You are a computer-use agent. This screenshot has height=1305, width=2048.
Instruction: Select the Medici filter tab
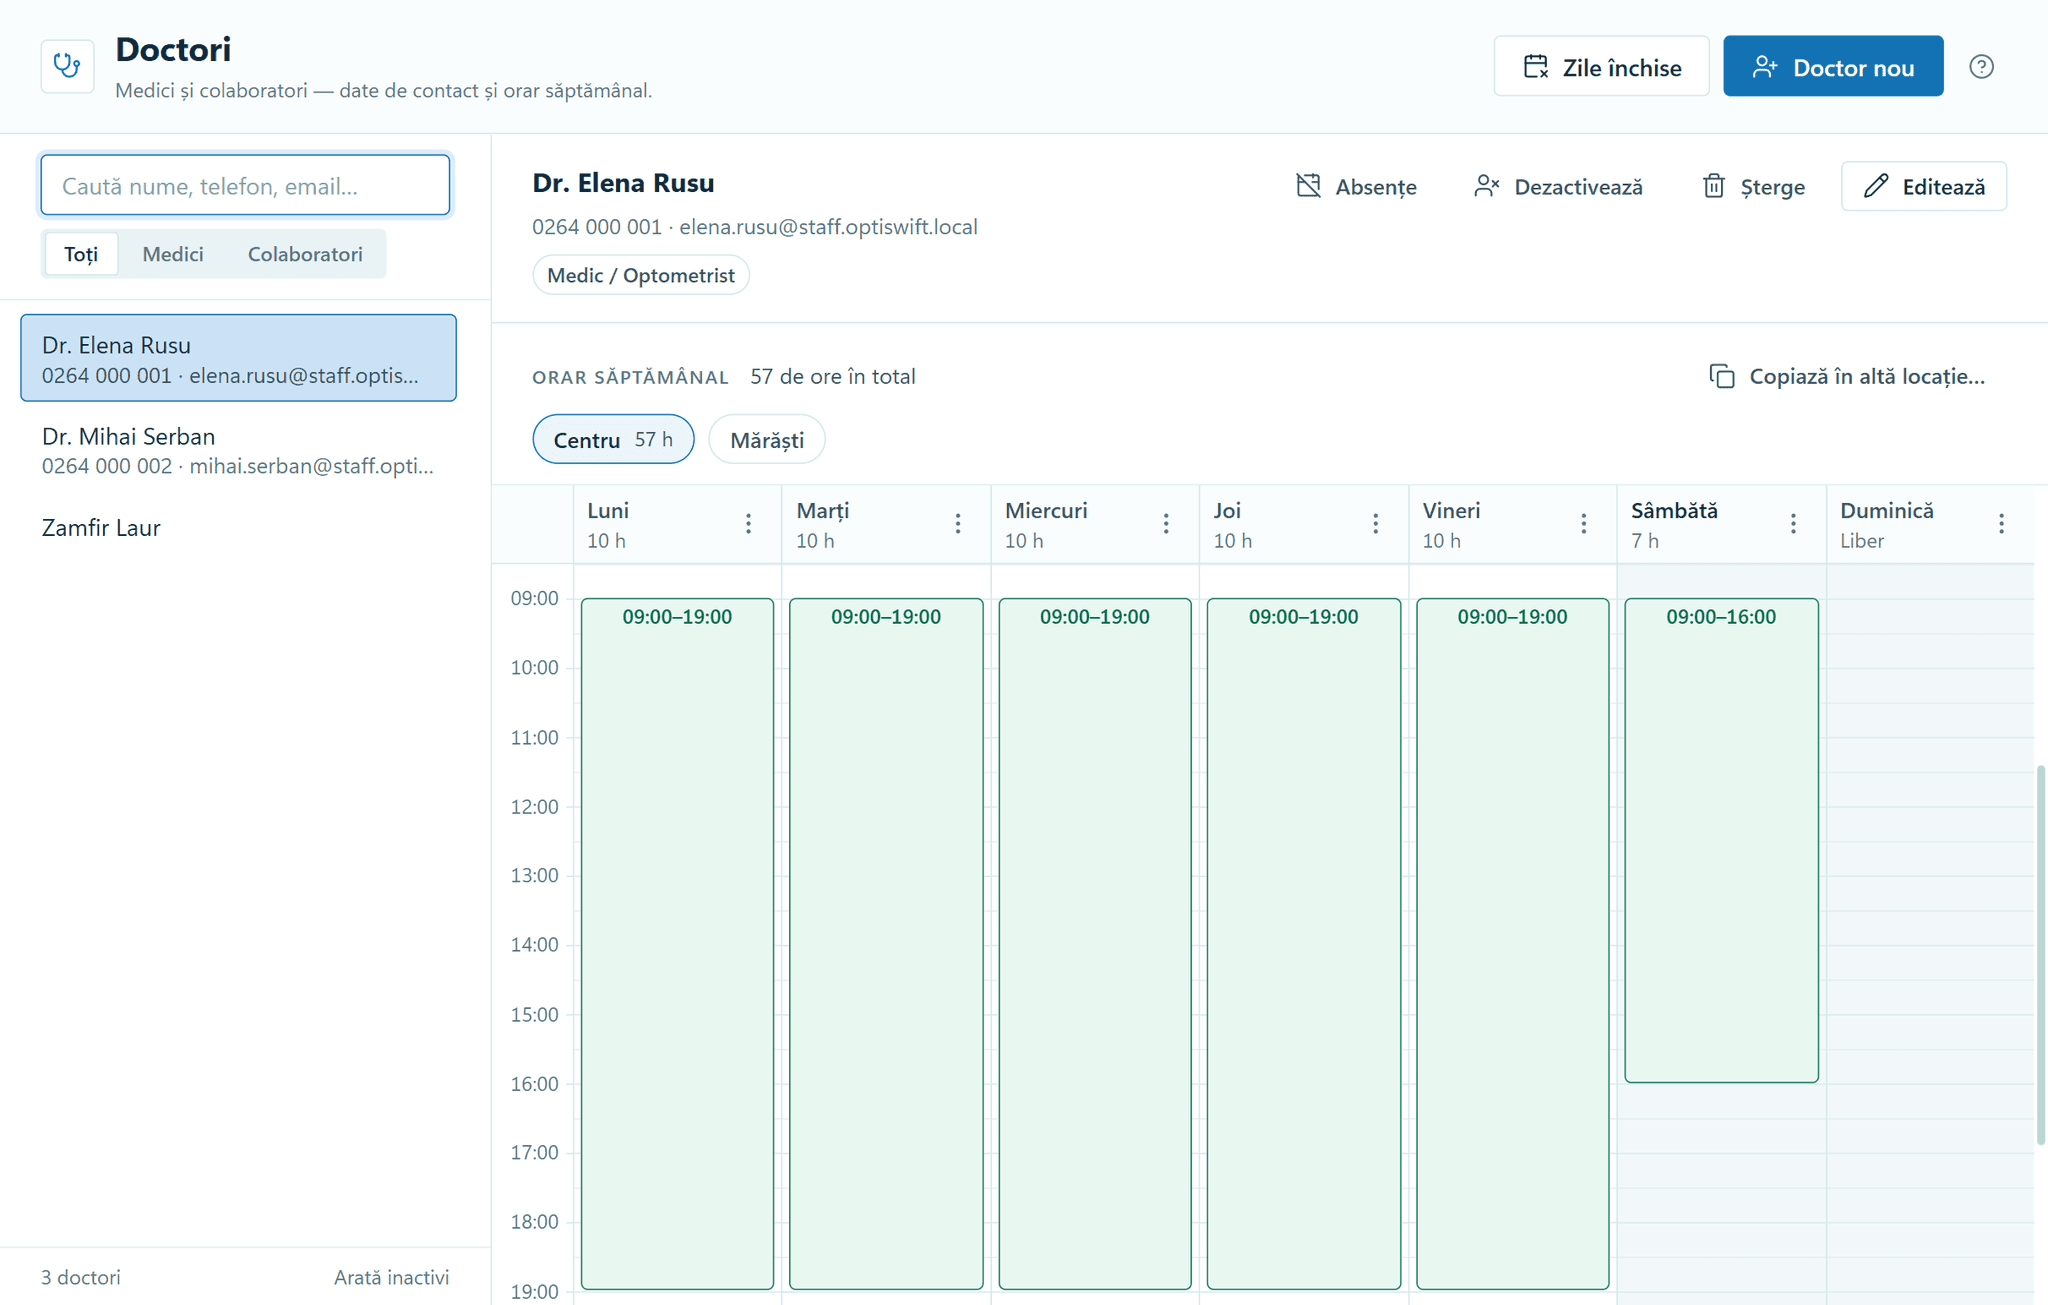tap(173, 254)
